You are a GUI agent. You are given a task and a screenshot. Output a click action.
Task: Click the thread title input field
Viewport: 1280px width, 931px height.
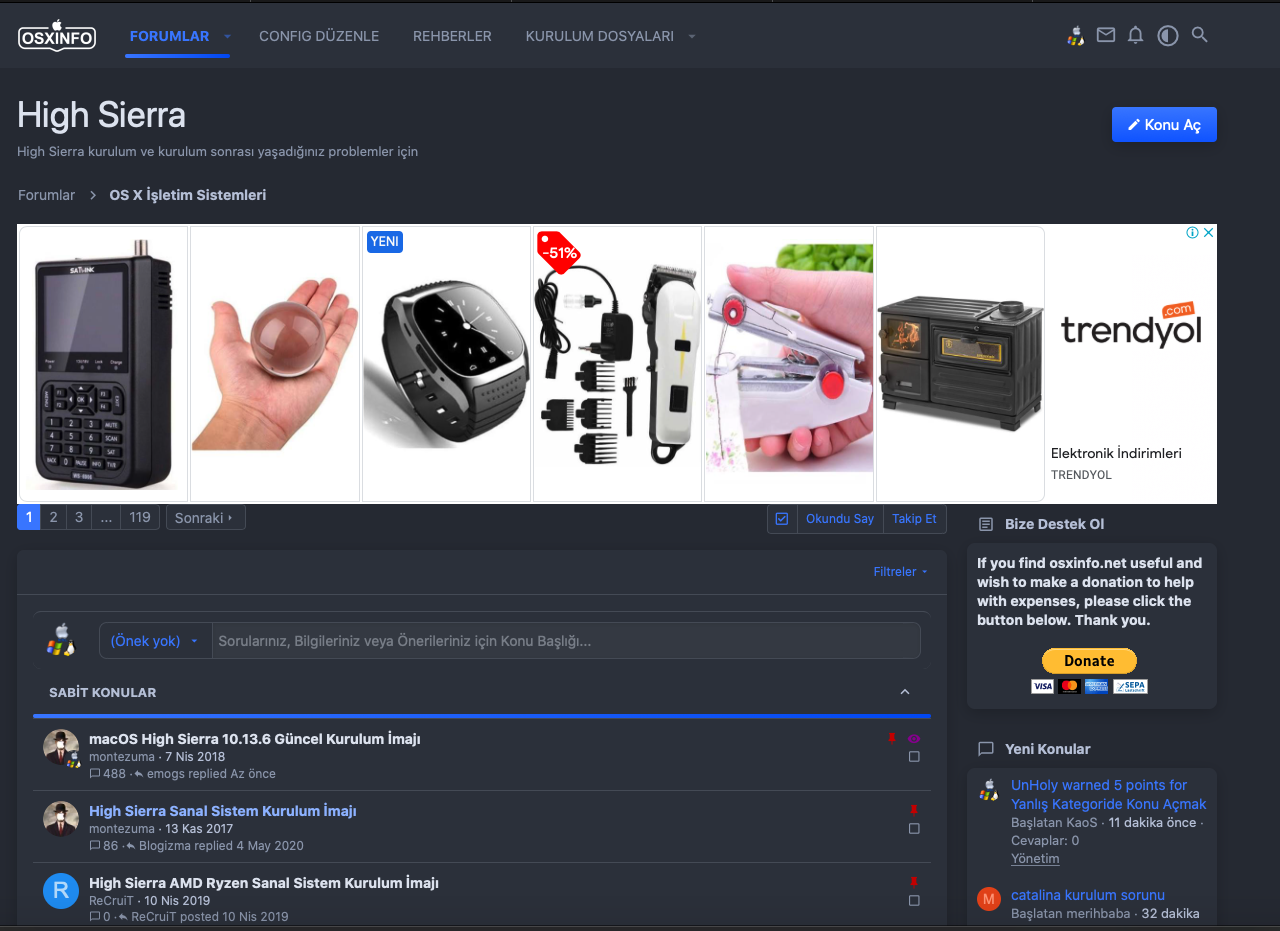point(565,641)
